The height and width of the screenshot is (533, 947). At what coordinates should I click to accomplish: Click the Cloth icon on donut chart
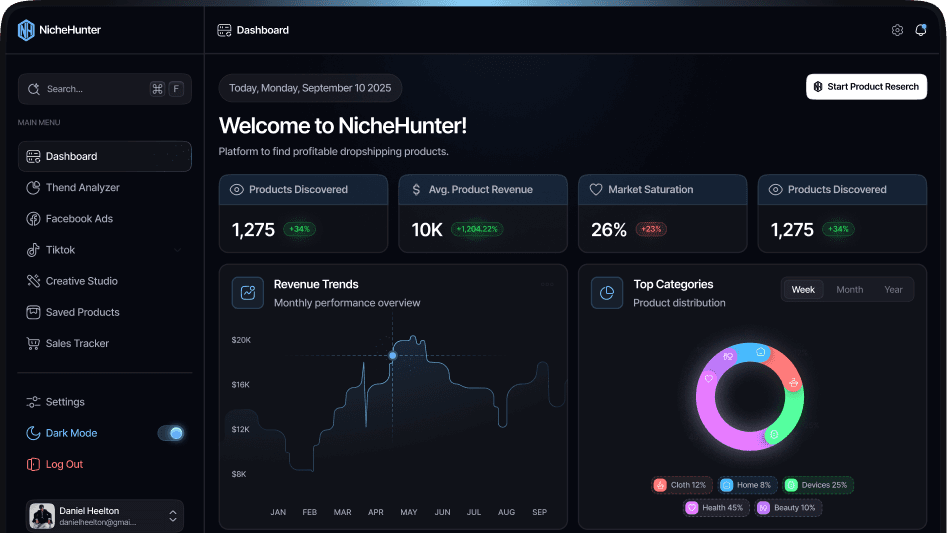(794, 383)
